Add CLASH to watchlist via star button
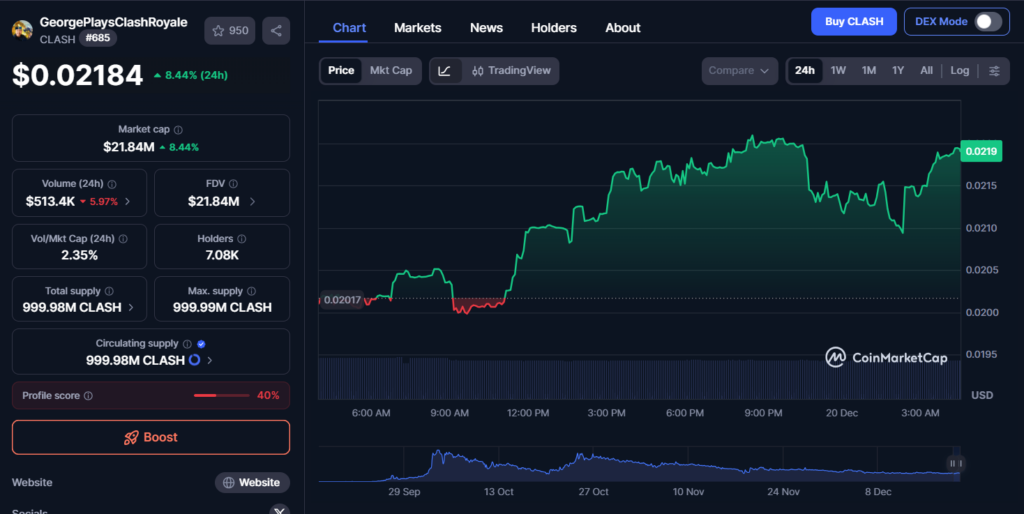This screenshot has height=514, width=1024. [x=230, y=31]
